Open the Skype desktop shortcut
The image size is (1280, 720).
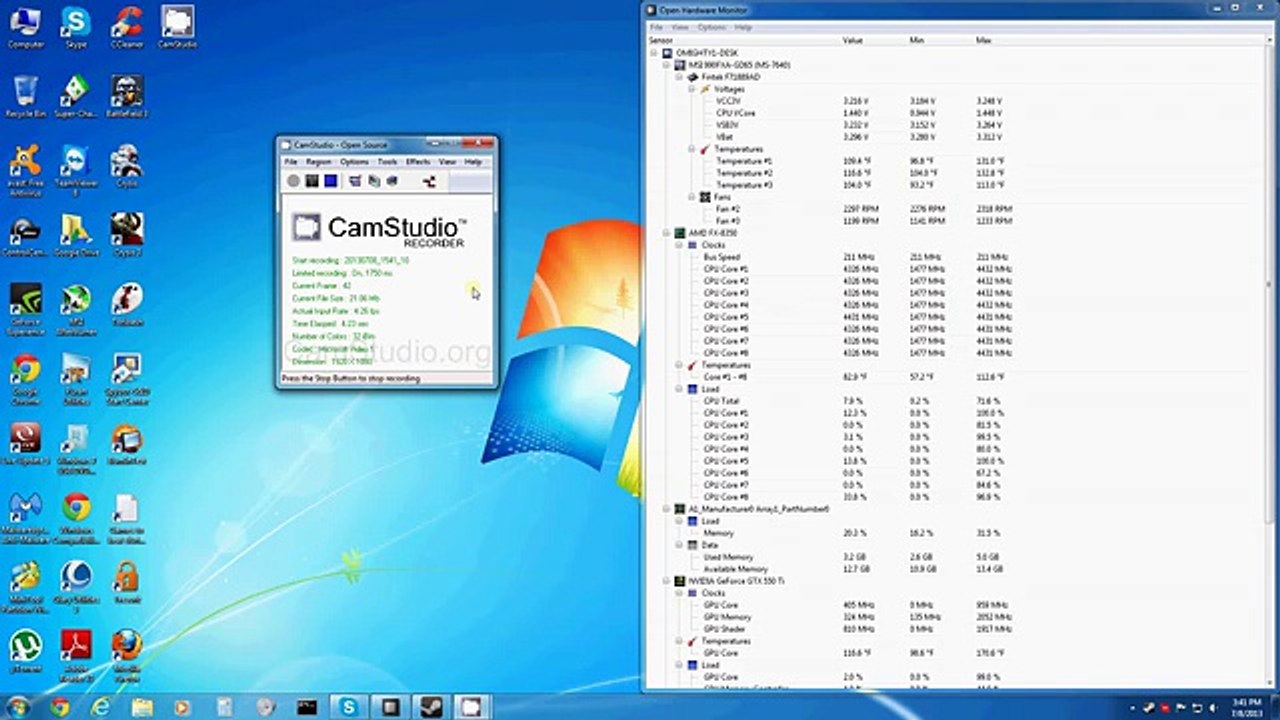click(x=75, y=27)
